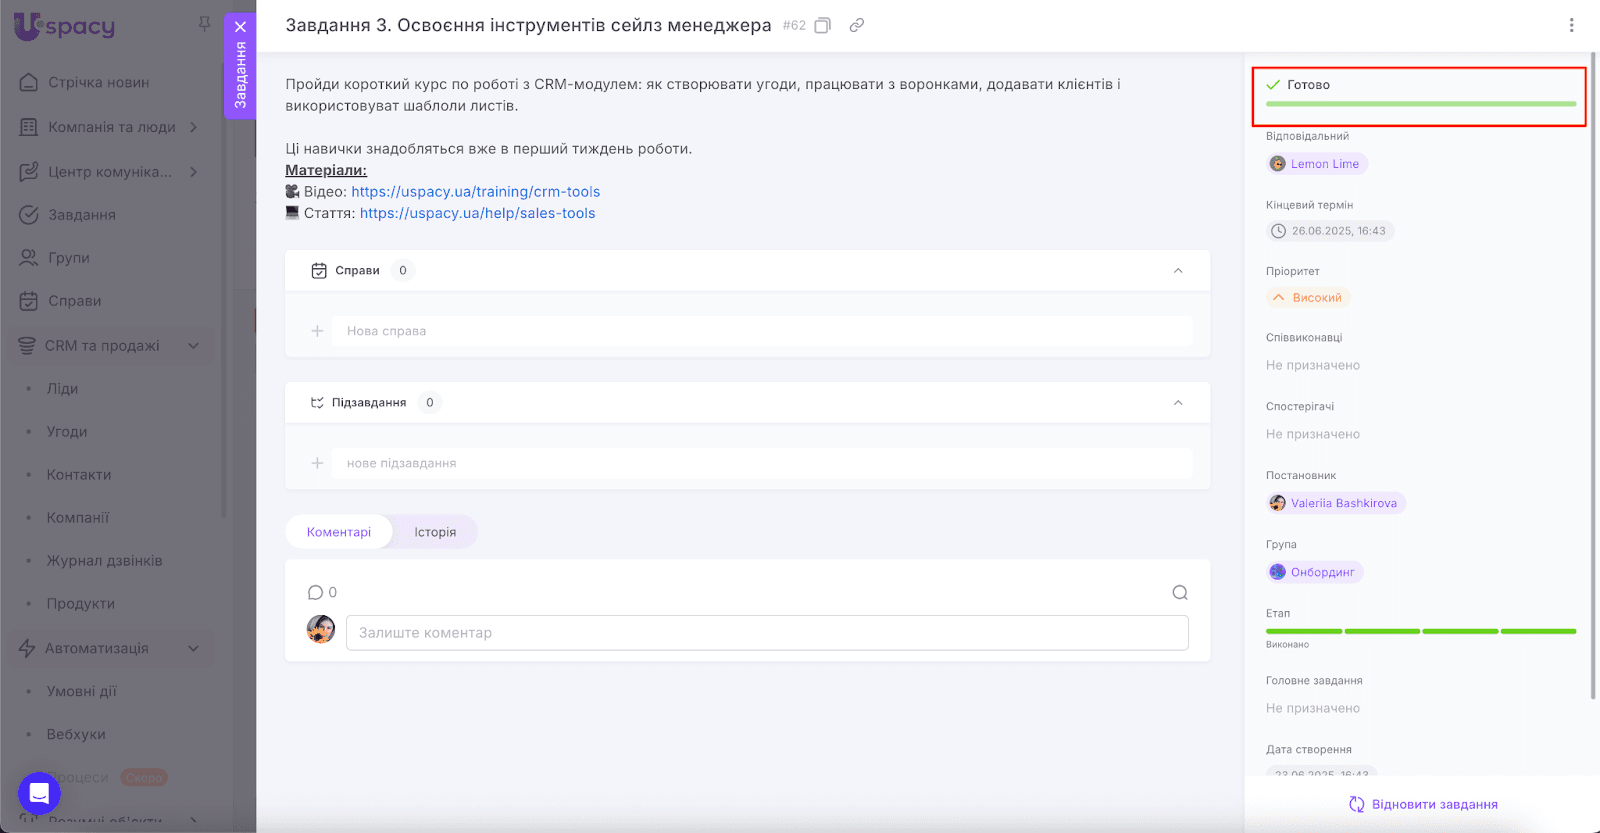Pin the sidebar with pin icon
This screenshot has width=1600, height=833.
point(204,24)
